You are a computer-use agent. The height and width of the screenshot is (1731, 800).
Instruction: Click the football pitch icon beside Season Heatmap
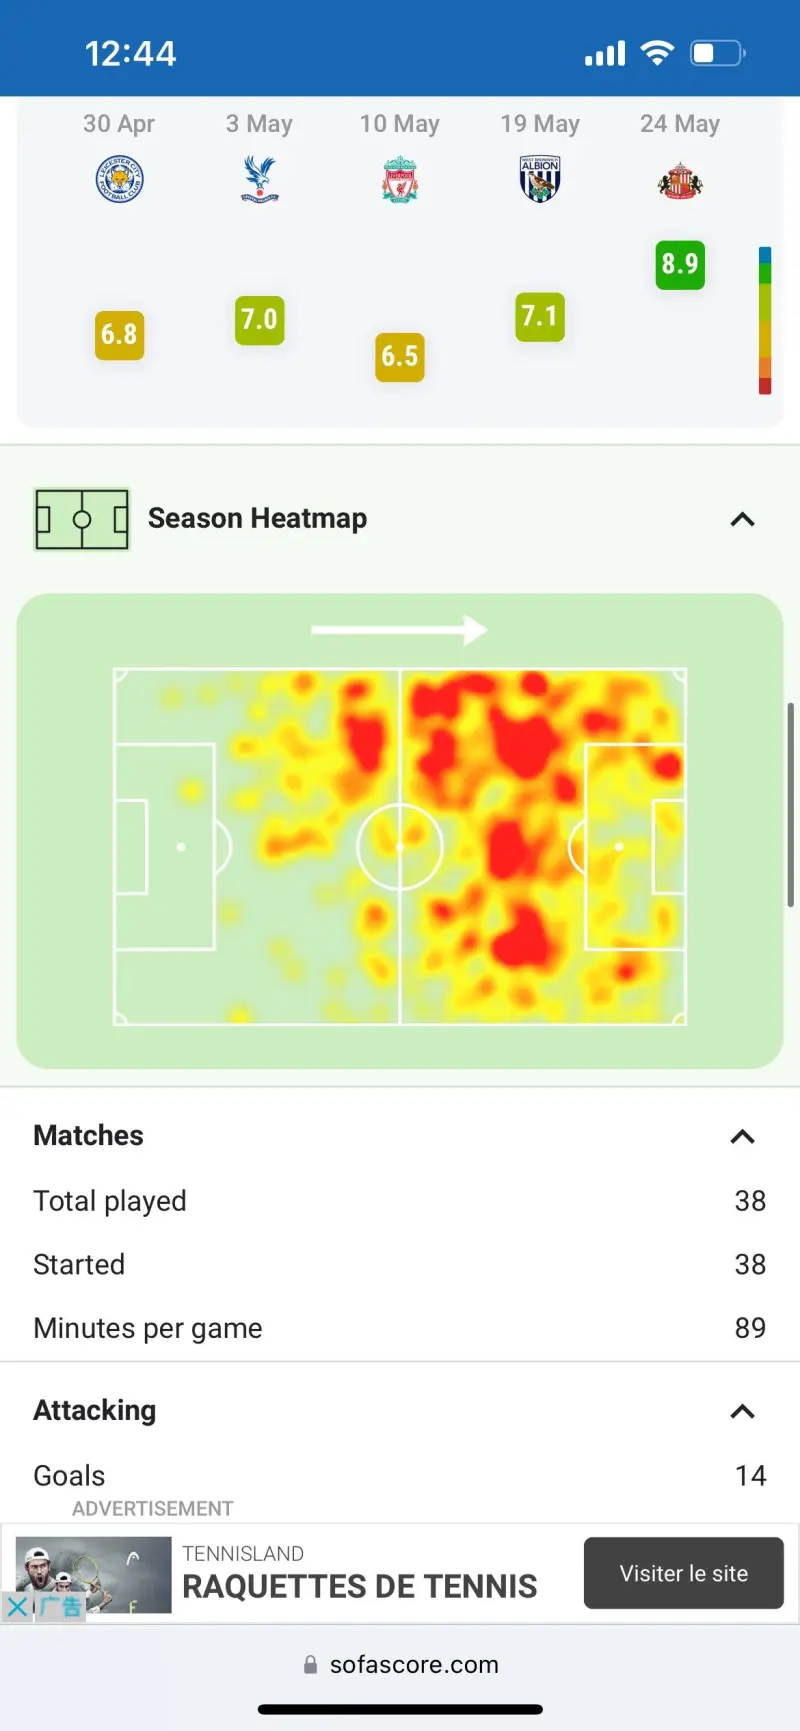click(82, 519)
